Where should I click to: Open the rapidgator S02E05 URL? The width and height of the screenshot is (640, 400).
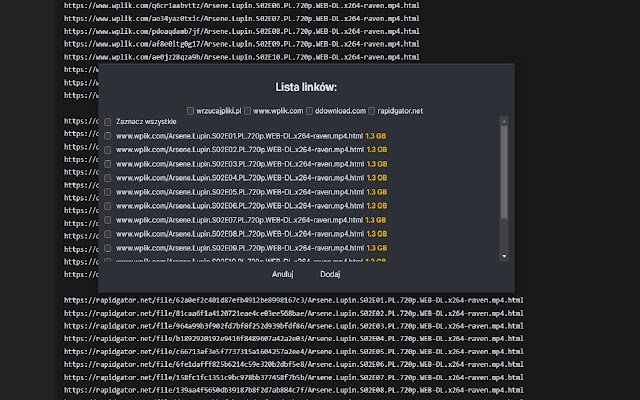click(293, 351)
